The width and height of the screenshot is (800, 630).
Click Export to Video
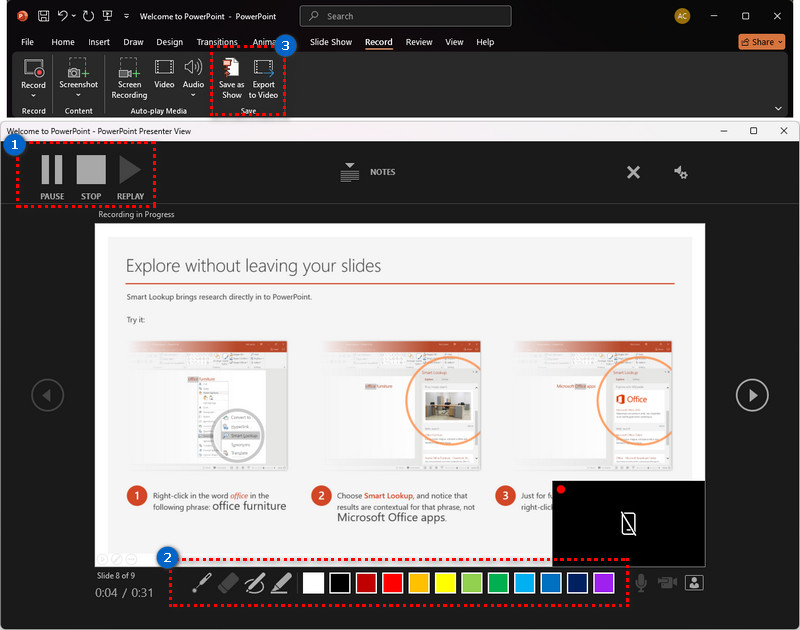pos(263,78)
